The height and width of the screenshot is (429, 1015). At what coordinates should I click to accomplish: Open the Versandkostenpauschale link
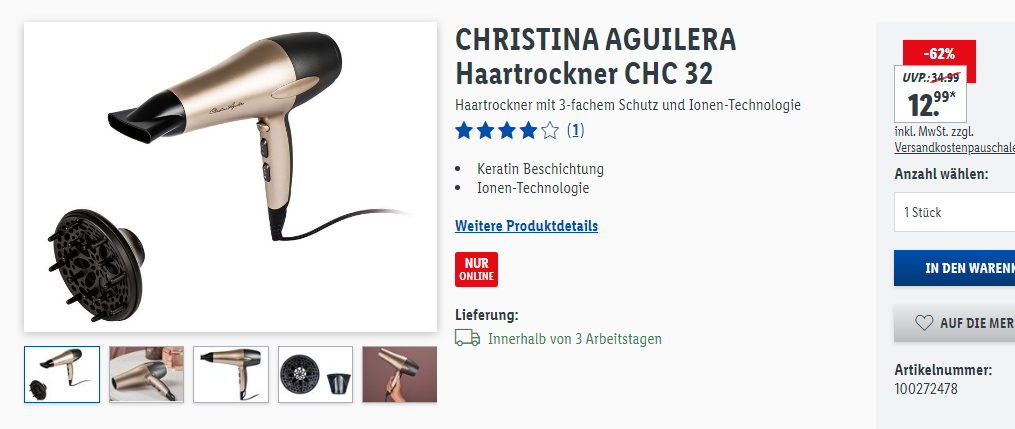coord(955,148)
